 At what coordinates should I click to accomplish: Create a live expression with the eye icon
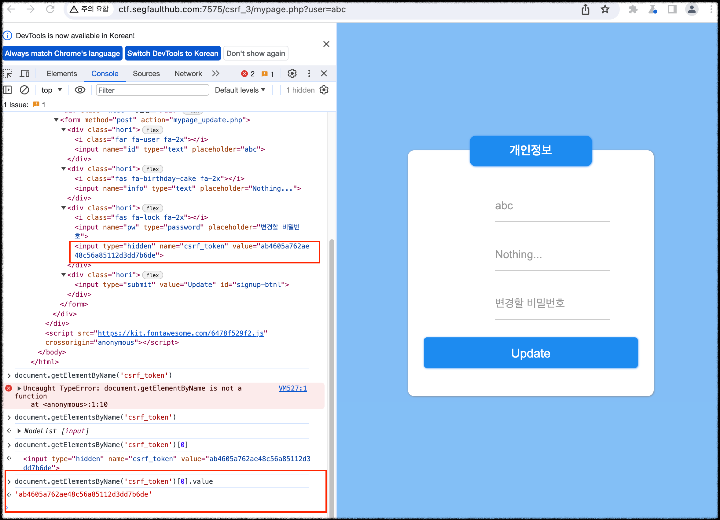click(80, 90)
